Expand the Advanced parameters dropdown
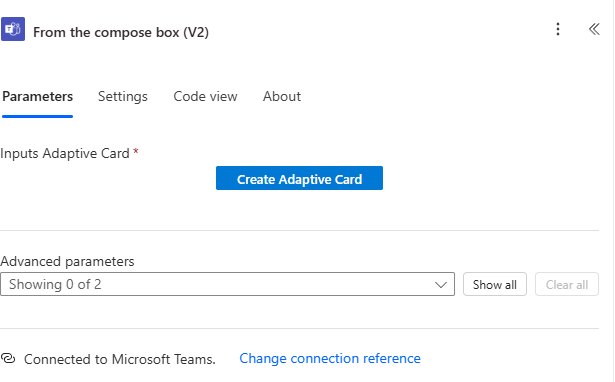 point(227,284)
